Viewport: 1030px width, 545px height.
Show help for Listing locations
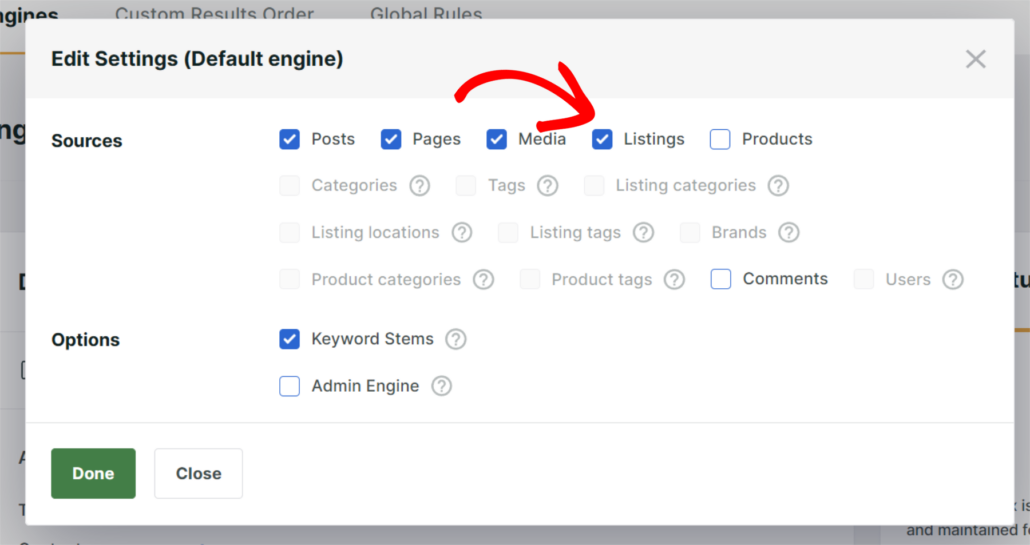click(462, 232)
